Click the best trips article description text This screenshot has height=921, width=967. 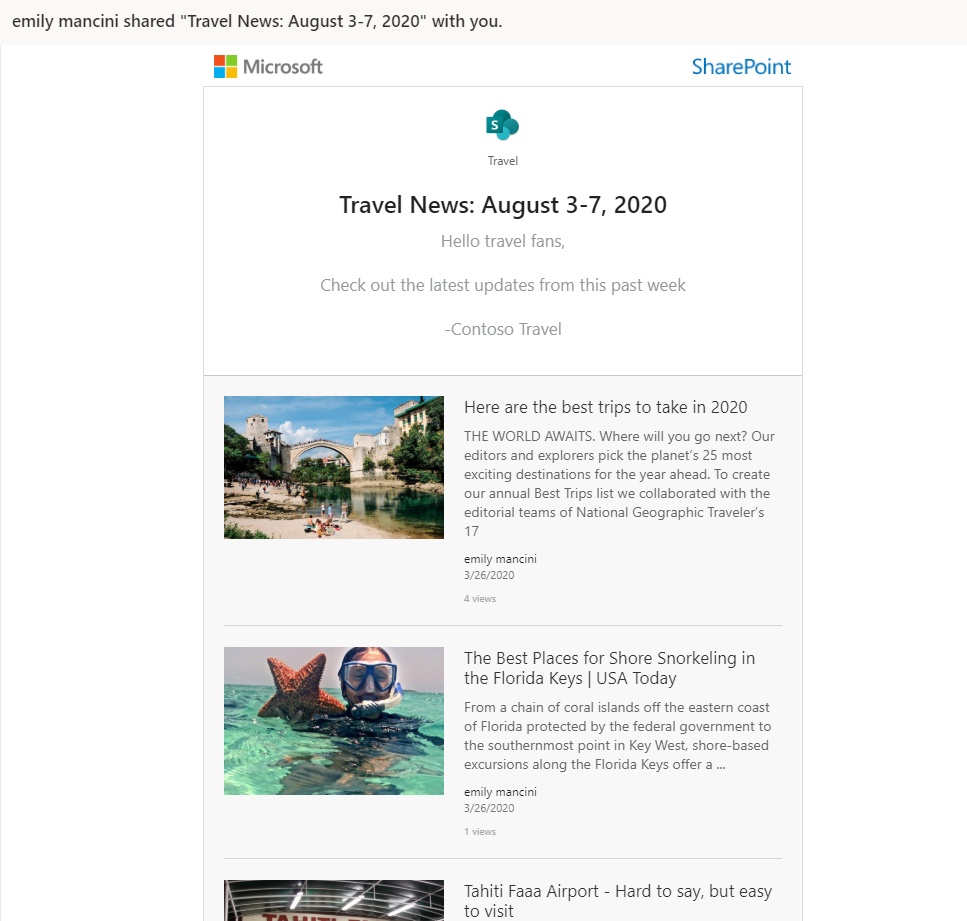click(619, 484)
